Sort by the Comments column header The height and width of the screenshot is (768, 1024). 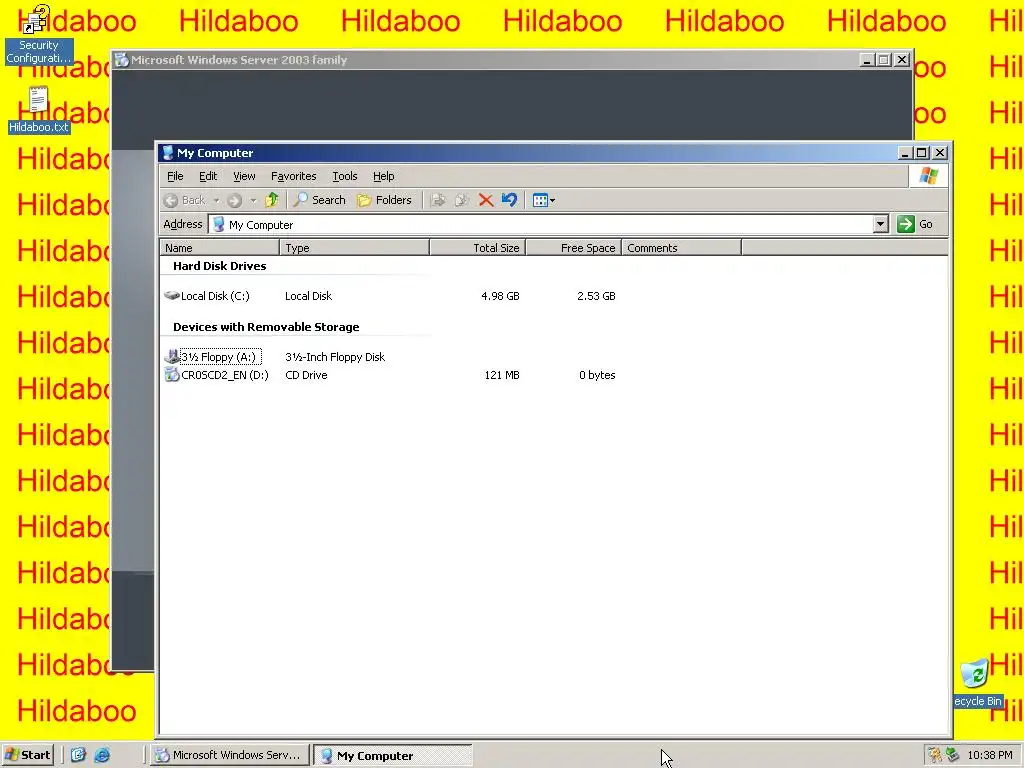click(x=681, y=248)
